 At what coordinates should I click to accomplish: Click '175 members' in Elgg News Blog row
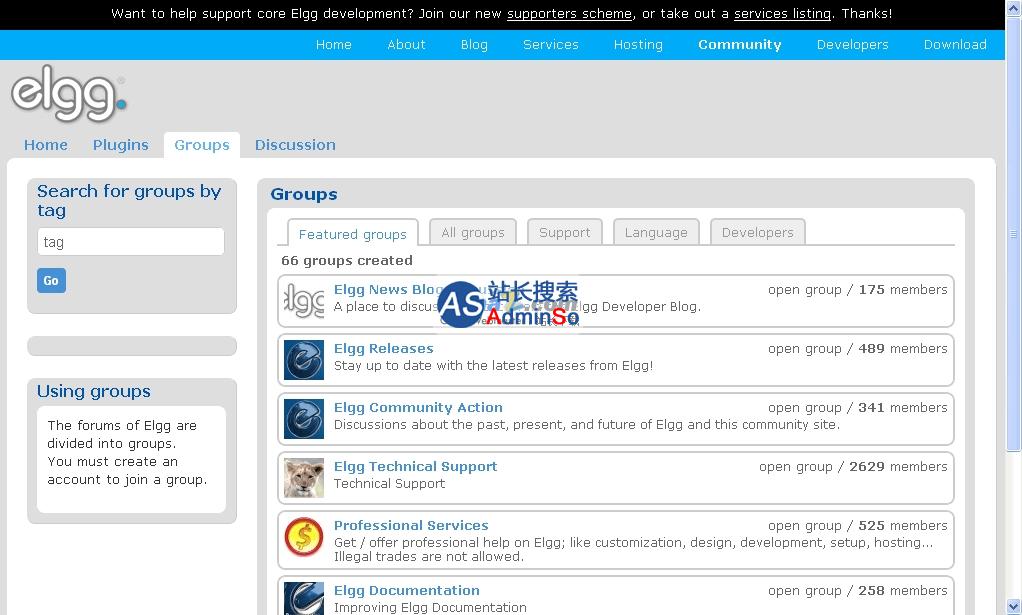pyautogui.click(x=903, y=289)
